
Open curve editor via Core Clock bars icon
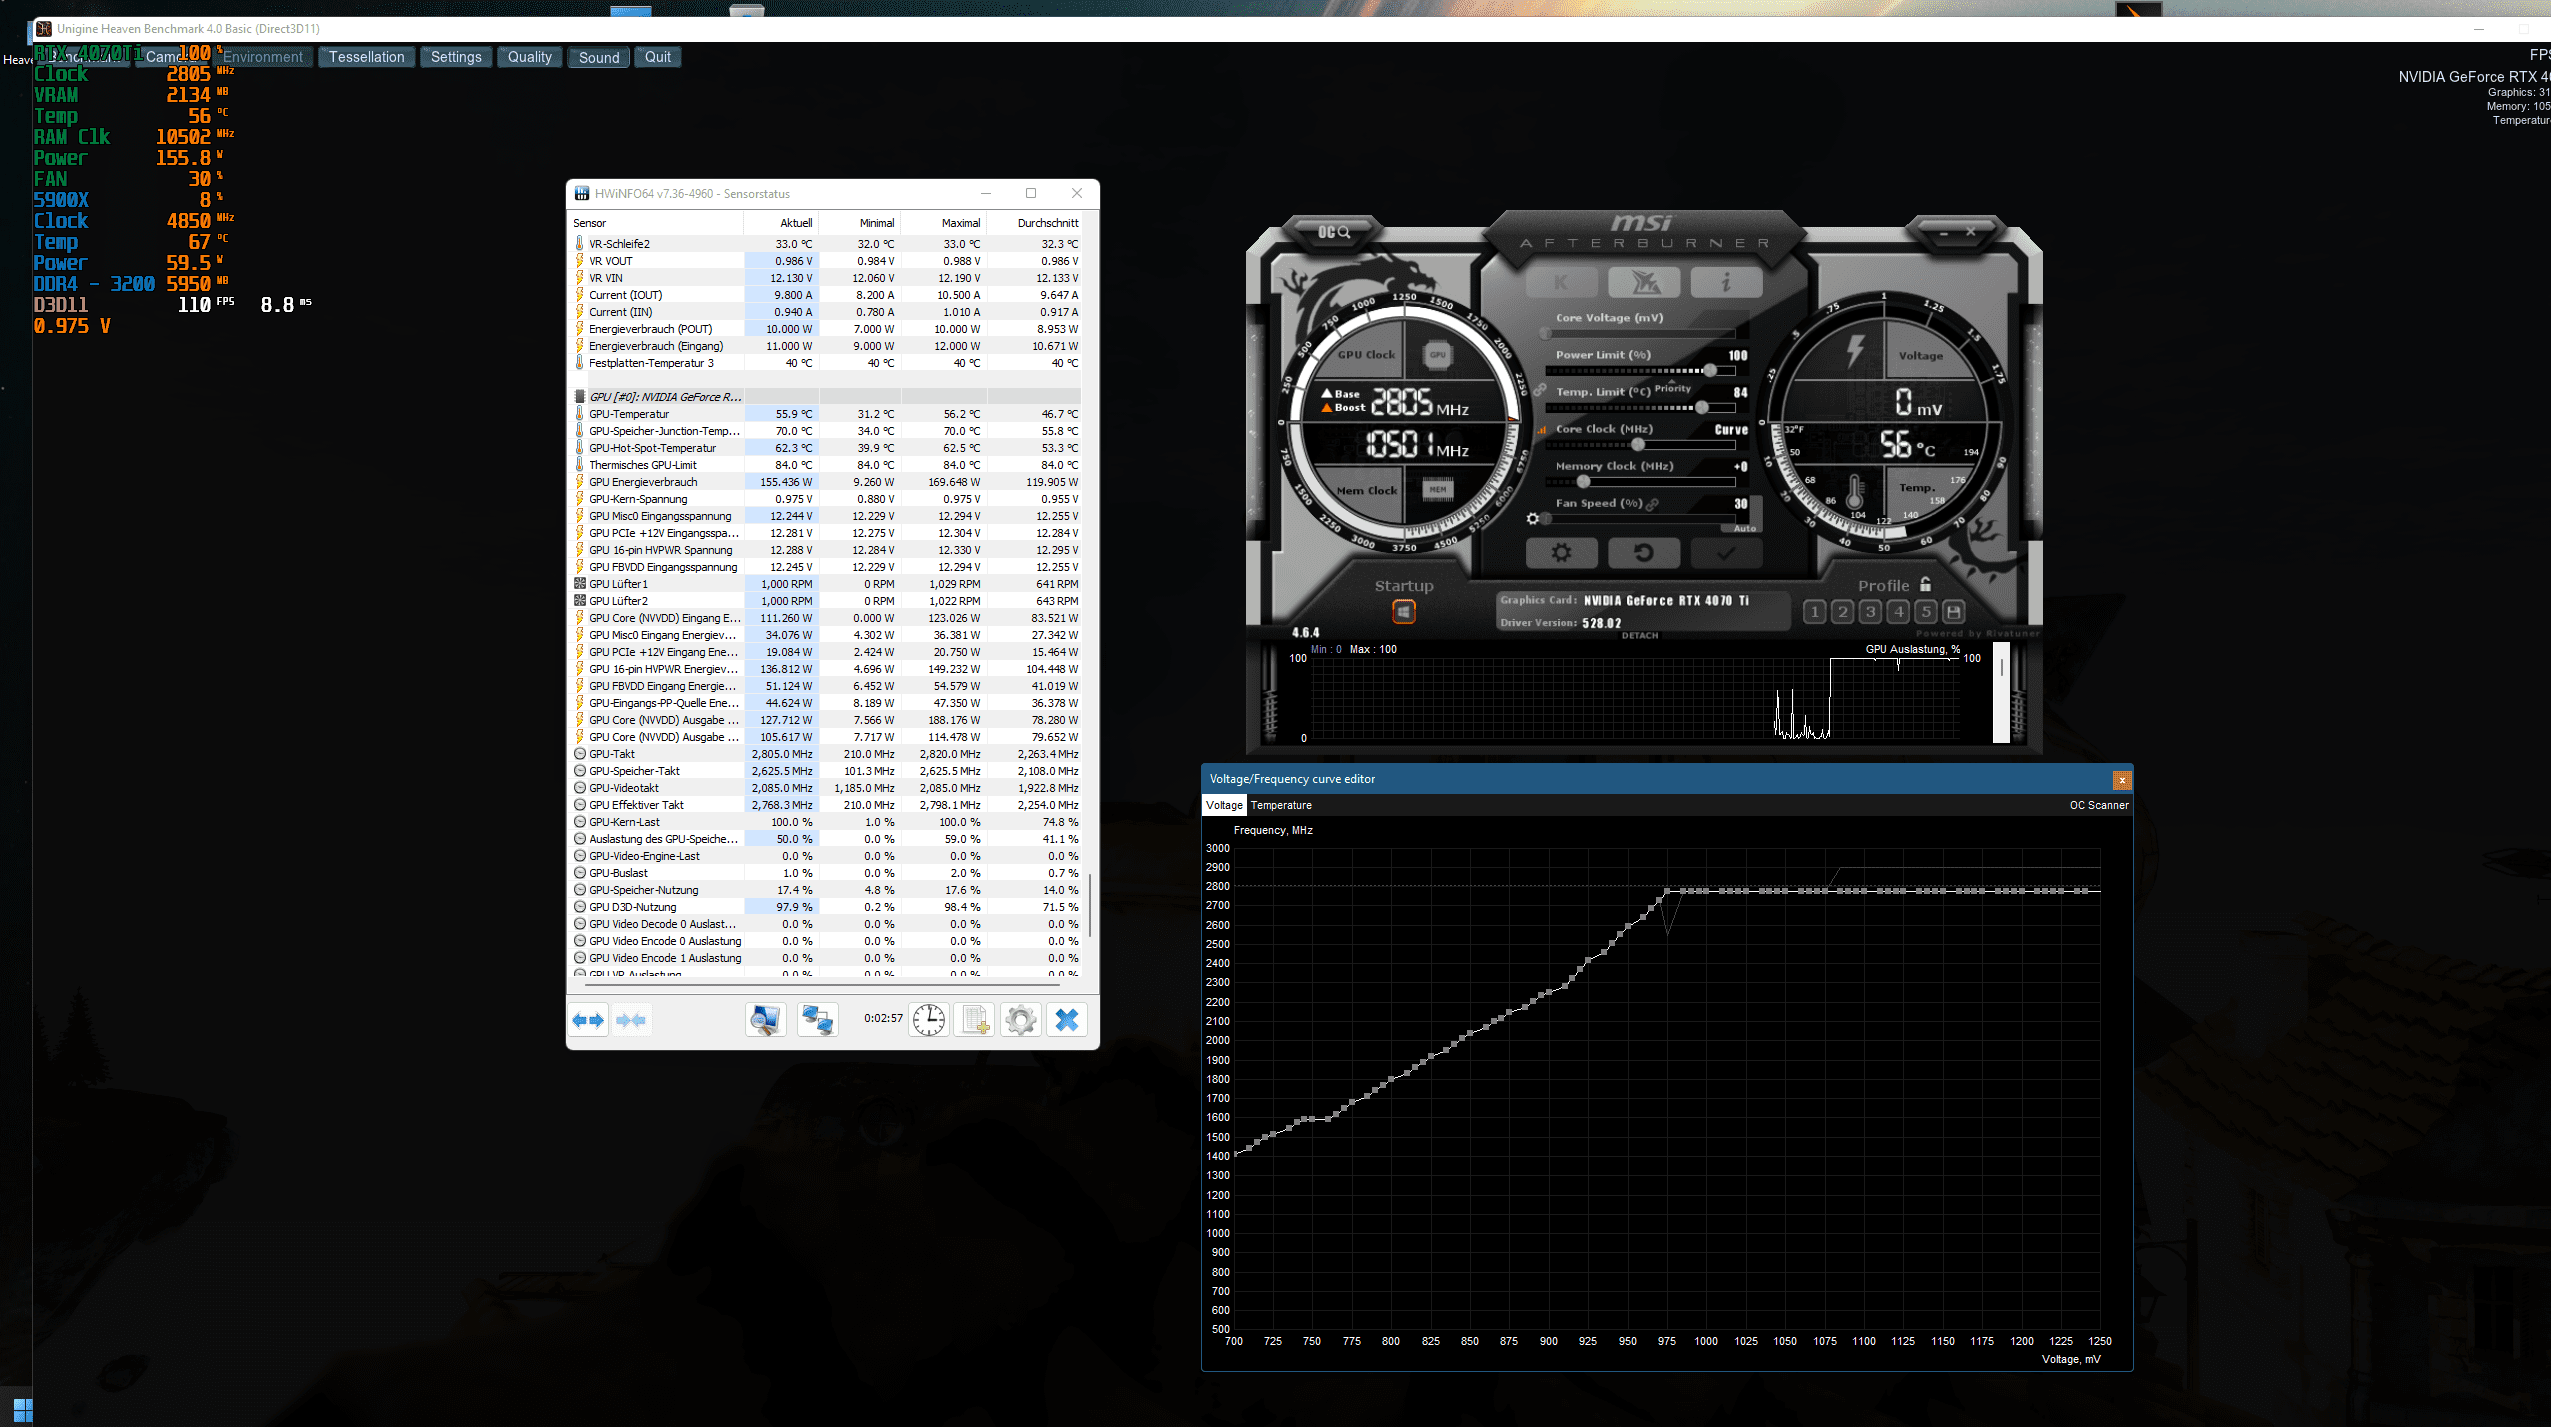coord(1541,430)
